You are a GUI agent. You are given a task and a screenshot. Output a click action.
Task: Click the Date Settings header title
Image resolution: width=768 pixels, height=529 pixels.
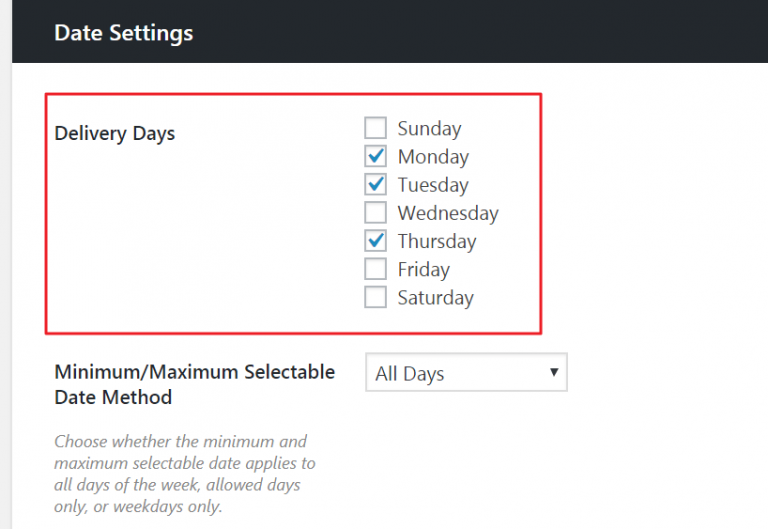pyautogui.click(x=123, y=32)
